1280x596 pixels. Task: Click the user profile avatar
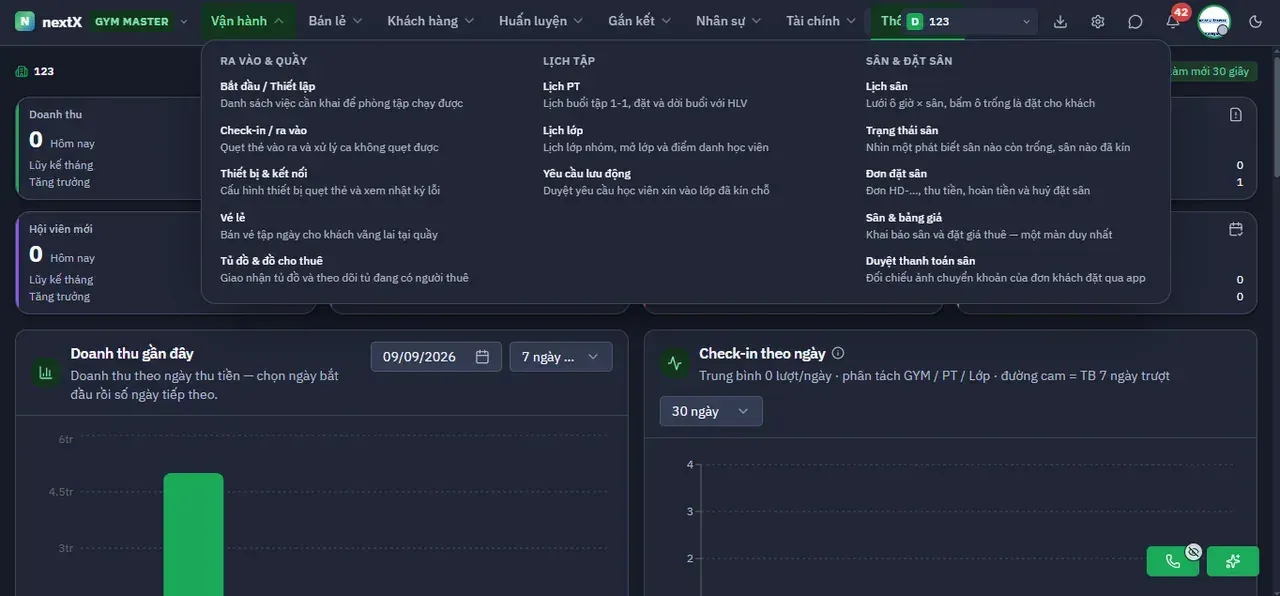[1214, 21]
